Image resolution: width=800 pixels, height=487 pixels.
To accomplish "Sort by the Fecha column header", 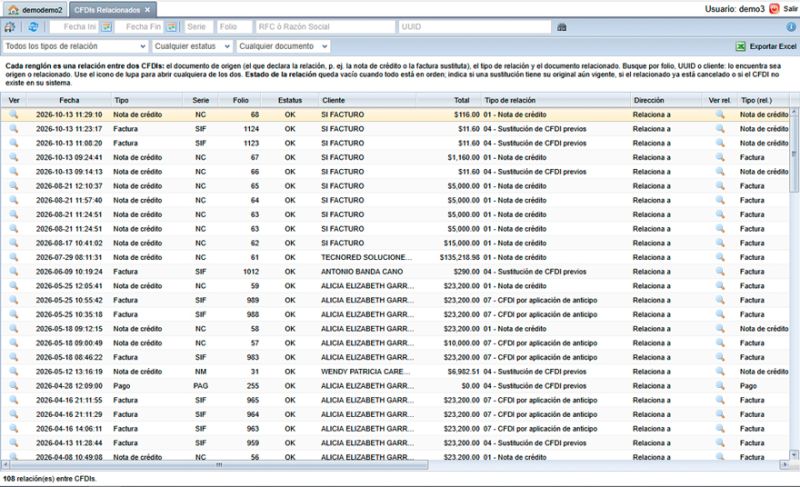I will pyautogui.click(x=69, y=100).
